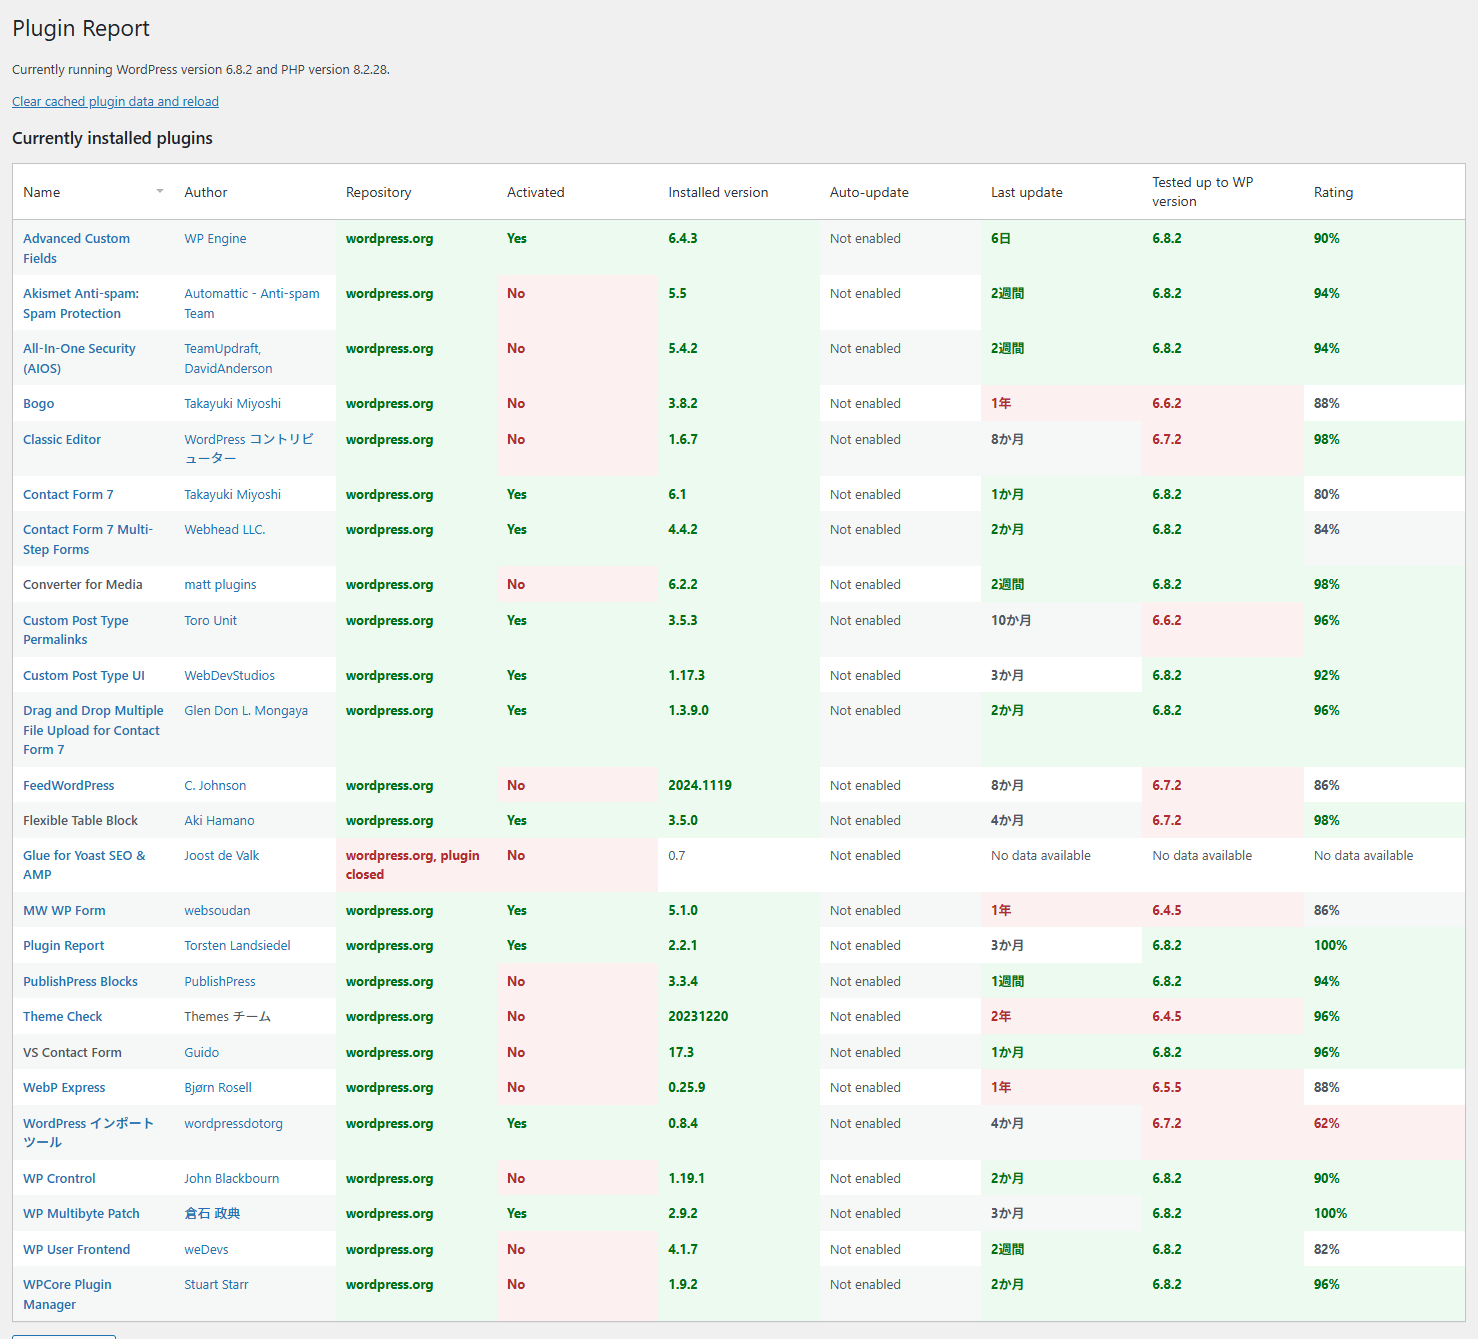Visit author websoudan's link
The height and width of the screenshot is (1339, 1478).
pyautogui.click(x=217, y=910)
